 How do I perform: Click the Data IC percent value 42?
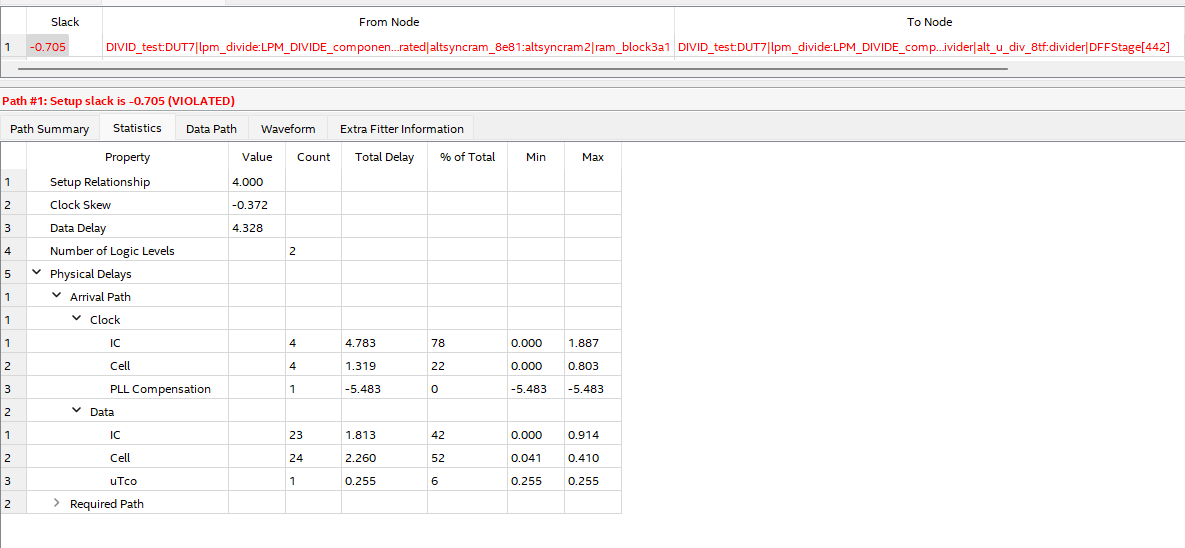(438, 435)
